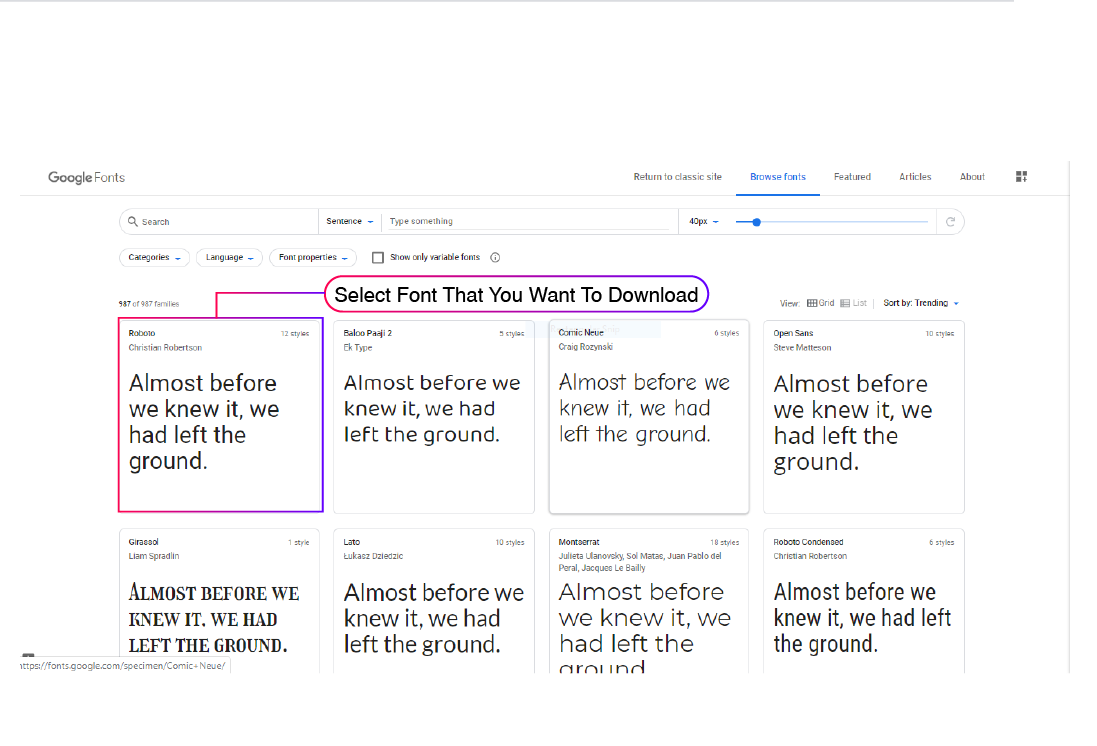Switch to Grid view
The width and height of the screenshot is (1097, 746).
tap(821, 303)
